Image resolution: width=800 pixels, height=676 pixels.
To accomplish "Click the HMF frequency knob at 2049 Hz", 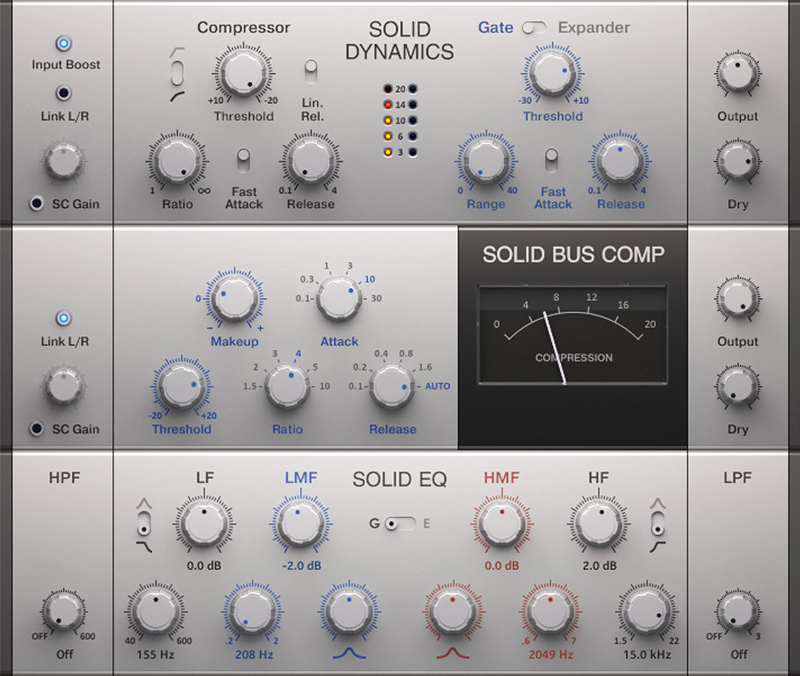I will (549, 611).
